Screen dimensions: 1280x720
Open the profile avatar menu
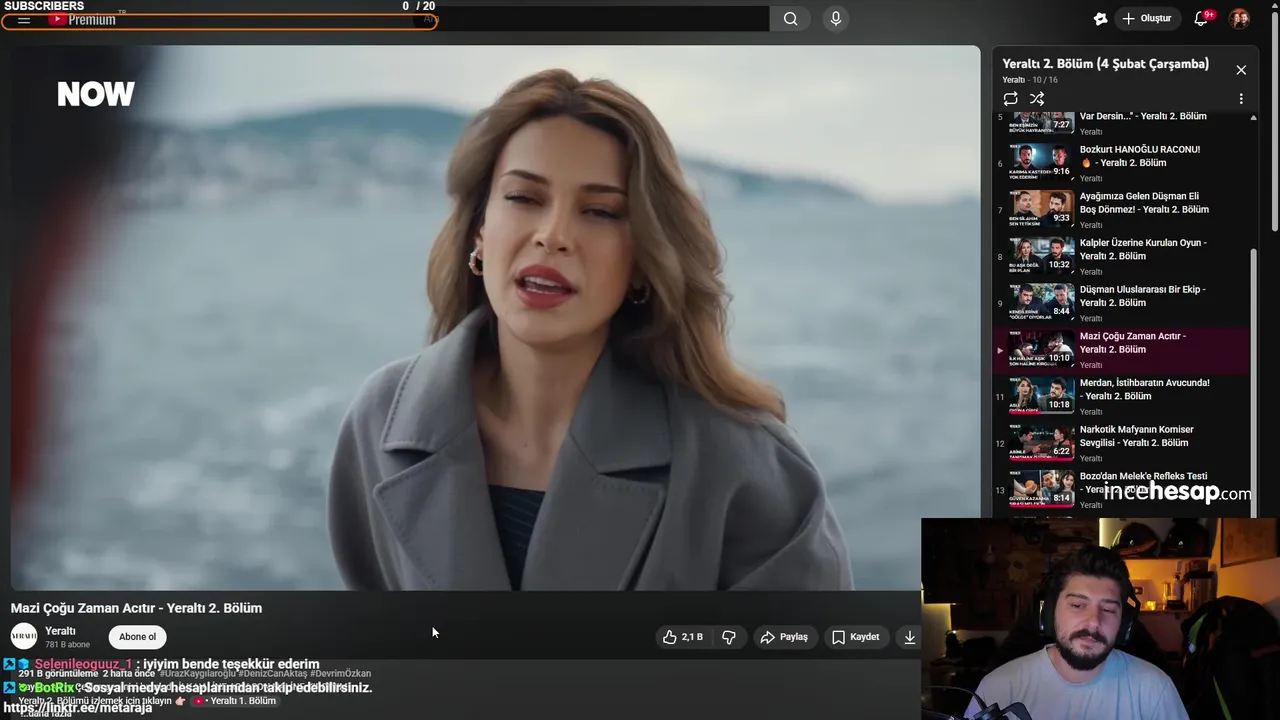(1239, 19)
